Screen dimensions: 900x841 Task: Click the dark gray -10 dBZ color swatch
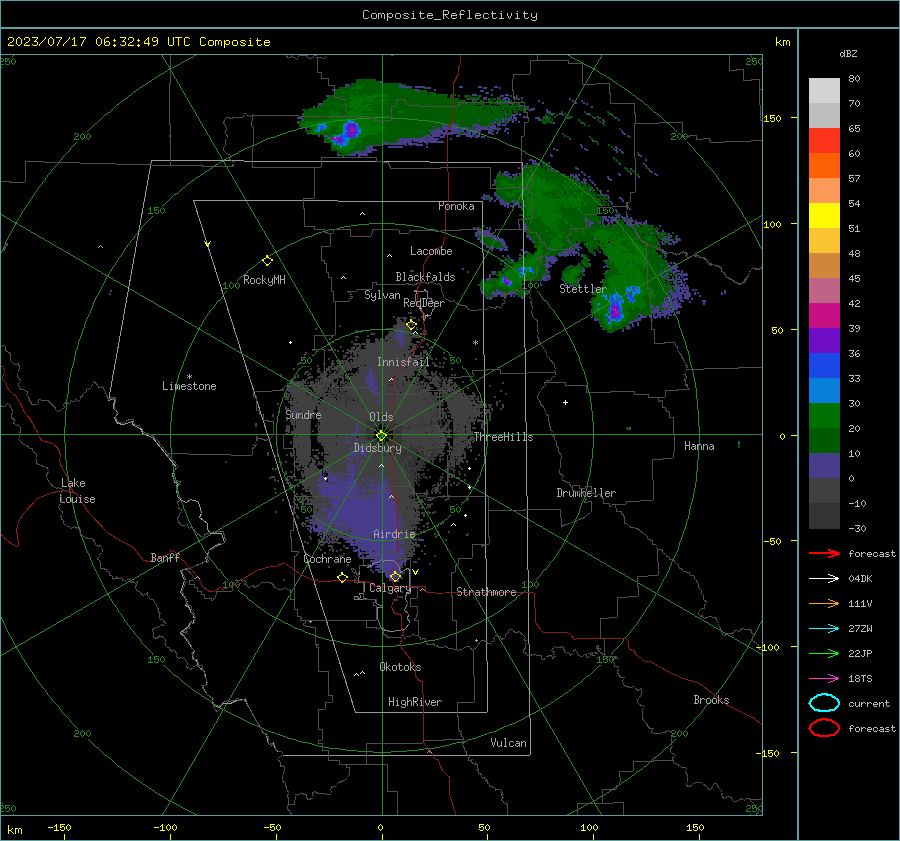pyautogui.click(x=824, y=516)
